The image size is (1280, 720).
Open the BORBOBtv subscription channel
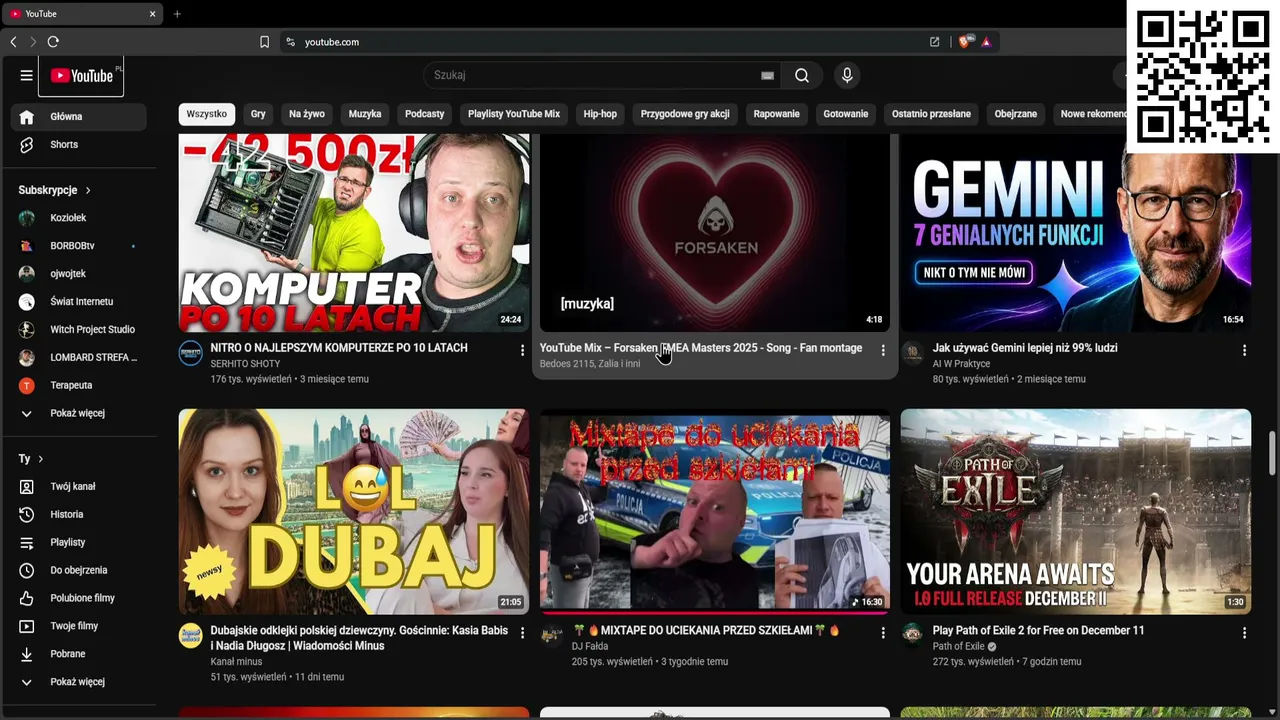[x=79, y=246]
